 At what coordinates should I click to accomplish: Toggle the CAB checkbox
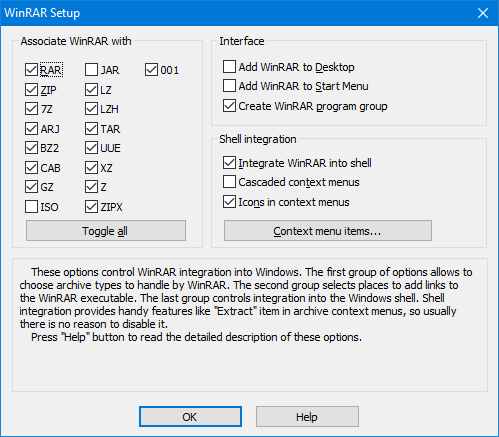tap(31, 168)
